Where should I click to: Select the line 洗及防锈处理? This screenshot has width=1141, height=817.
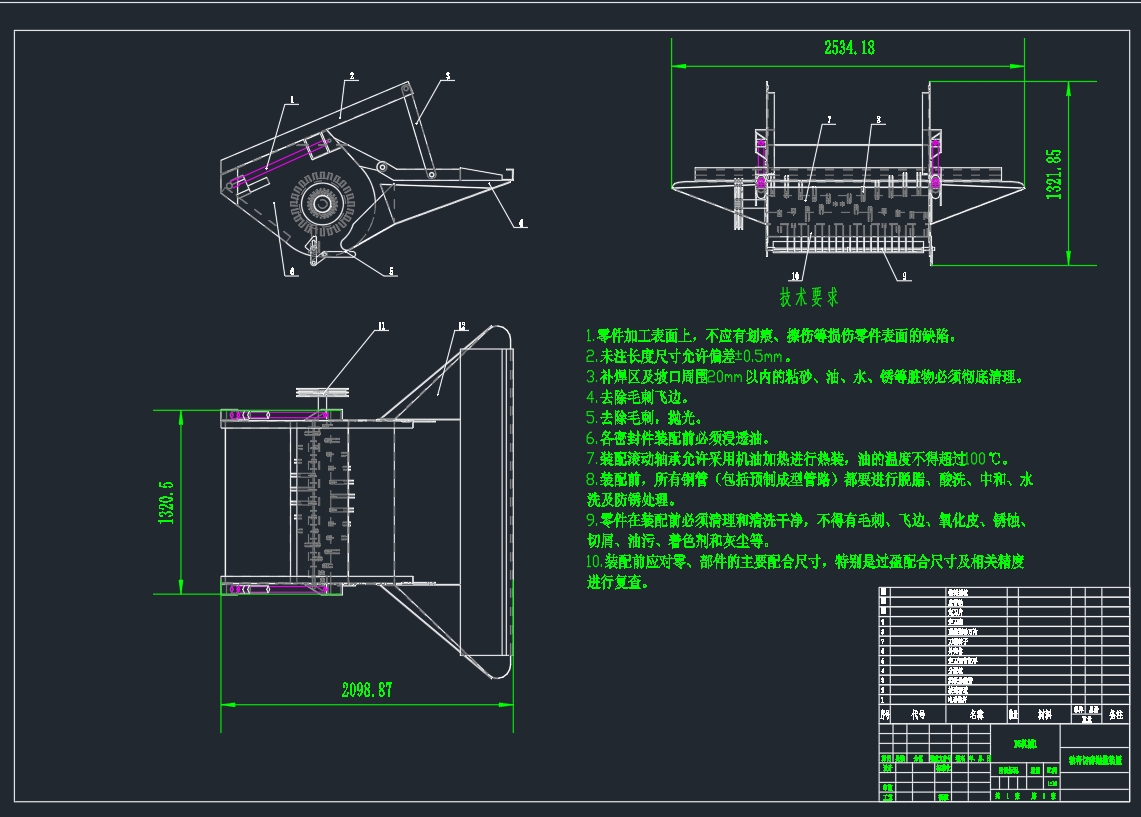coord(632,500)
